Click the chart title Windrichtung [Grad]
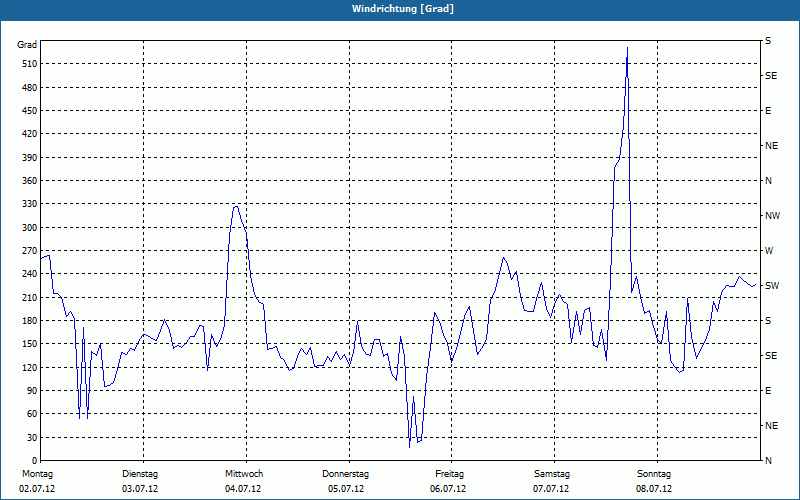 403,9
